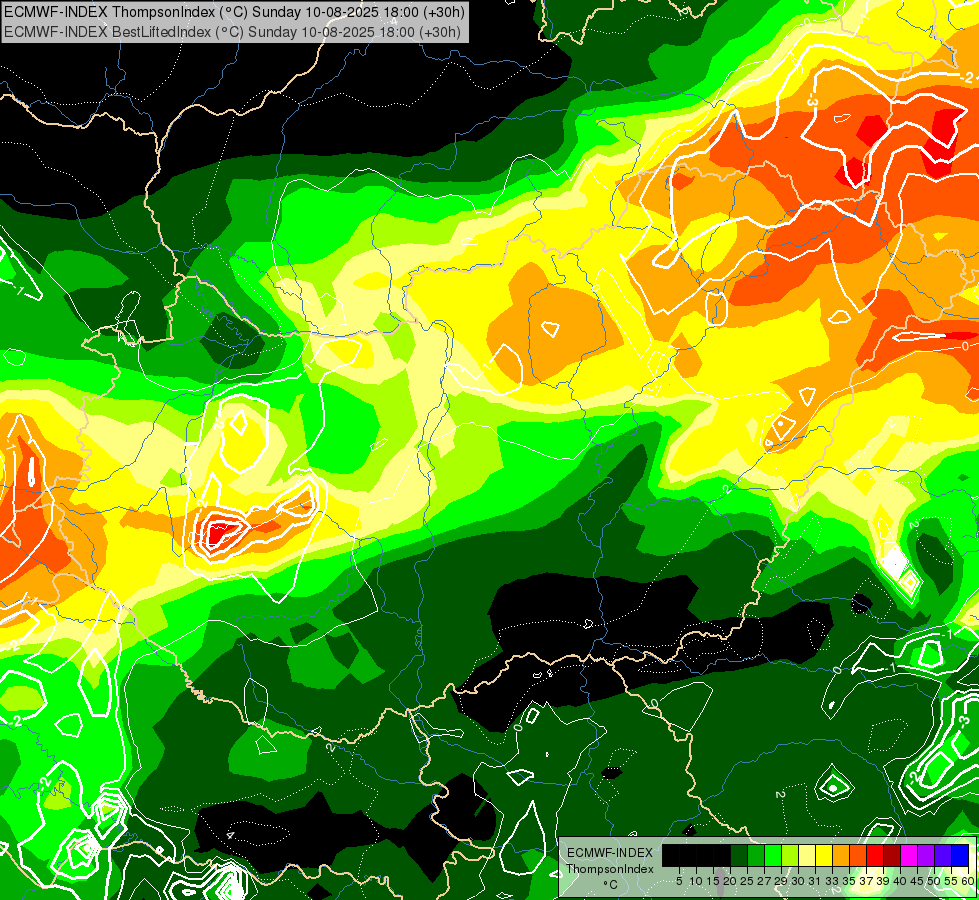The height and width of the screenshot is (900, 979).
Task: Select the dark red 39–40 legend swatch
Action: click(892, 855)
